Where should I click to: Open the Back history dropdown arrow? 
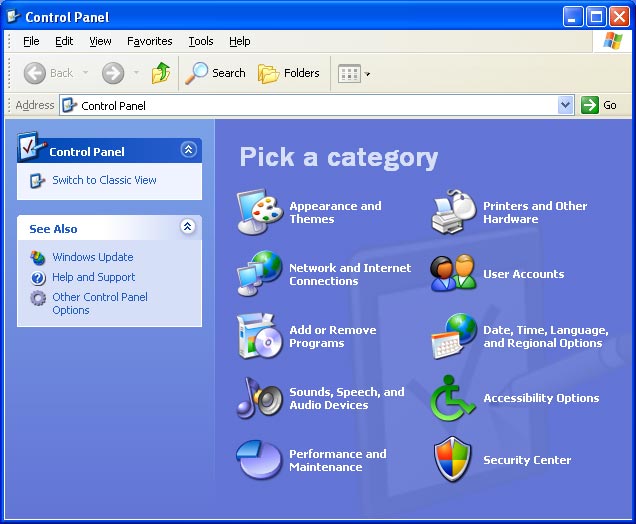point(85,73)
